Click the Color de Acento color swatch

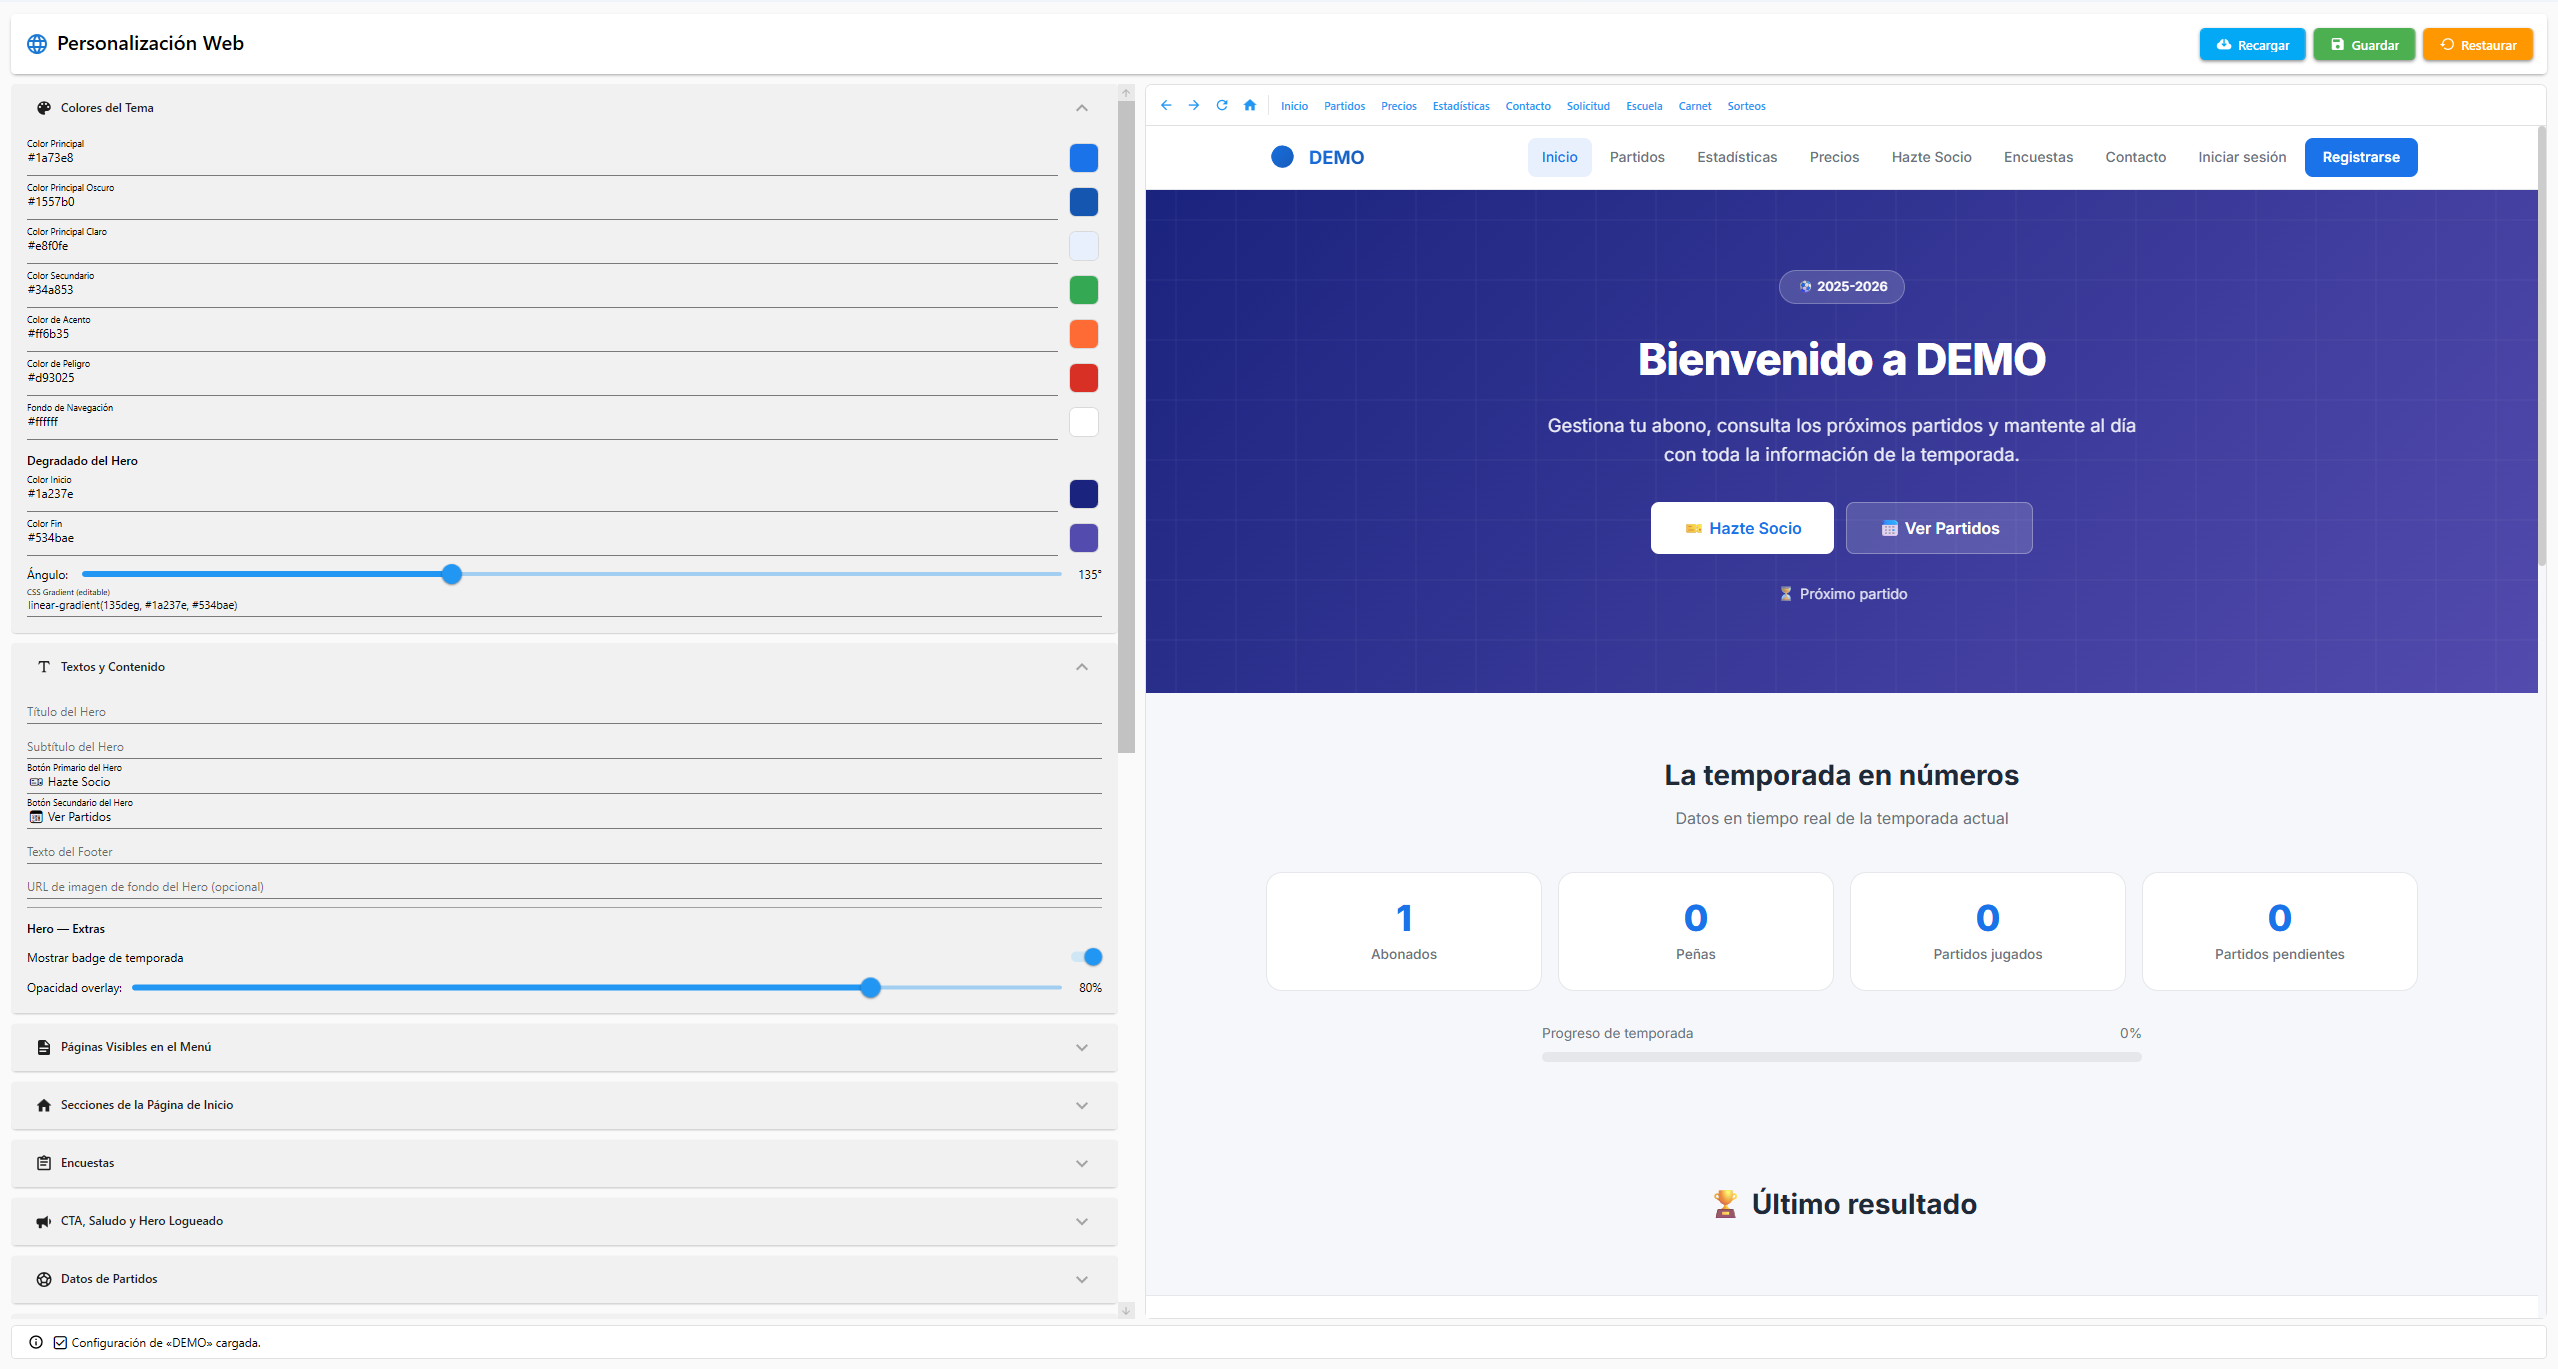(x=1083, y=334)
